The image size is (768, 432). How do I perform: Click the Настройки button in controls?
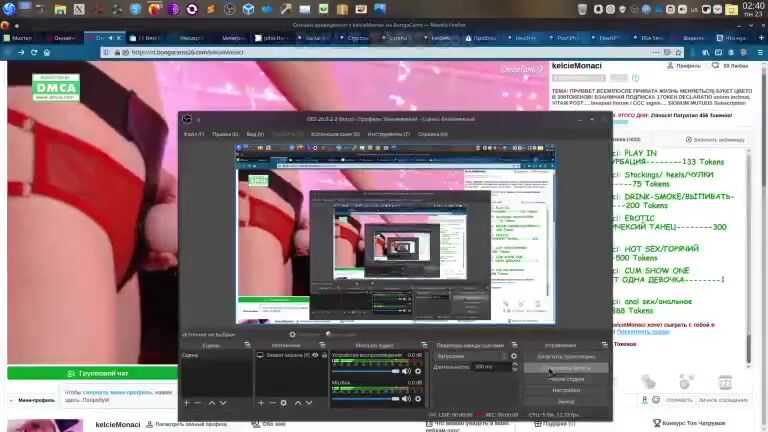coord(566,390)
